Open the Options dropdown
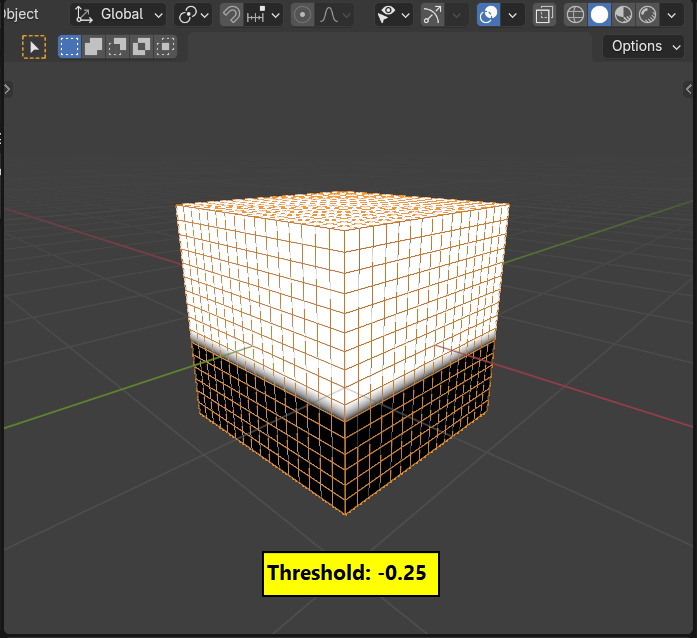Viewport: 697px width, 638px height. pyautogui.click(x=643, y=46)
